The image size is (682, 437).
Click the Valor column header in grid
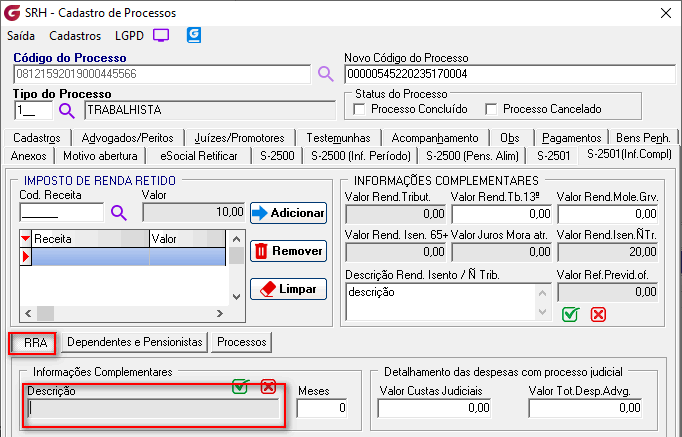click(x=187, y=239)
